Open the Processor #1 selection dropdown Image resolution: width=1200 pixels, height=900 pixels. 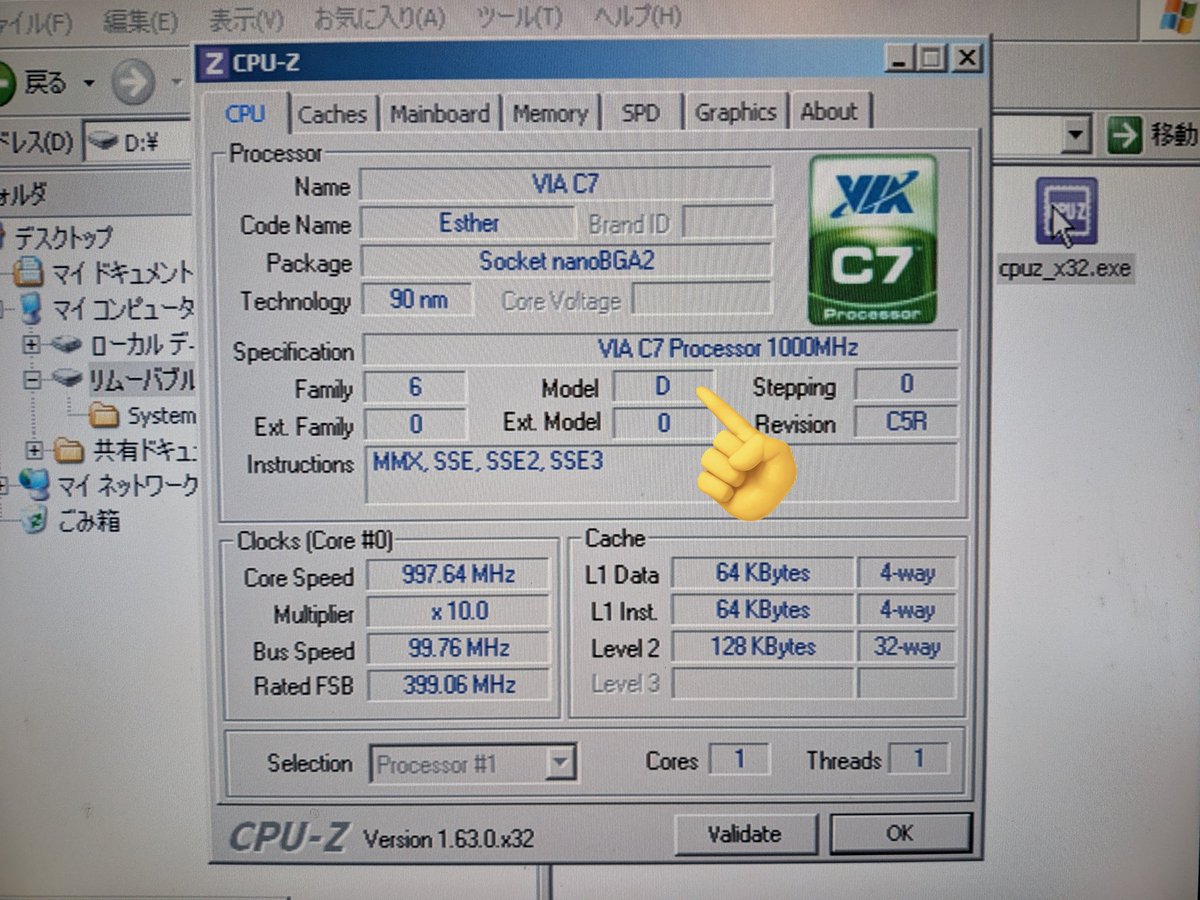point(562,765)
